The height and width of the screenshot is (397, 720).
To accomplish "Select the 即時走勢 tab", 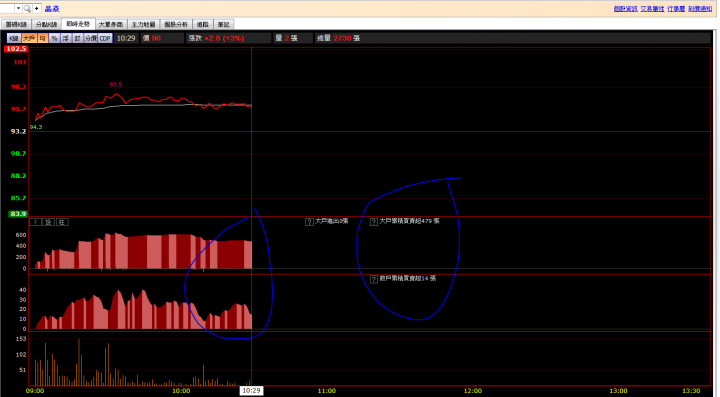I will 78,24.
